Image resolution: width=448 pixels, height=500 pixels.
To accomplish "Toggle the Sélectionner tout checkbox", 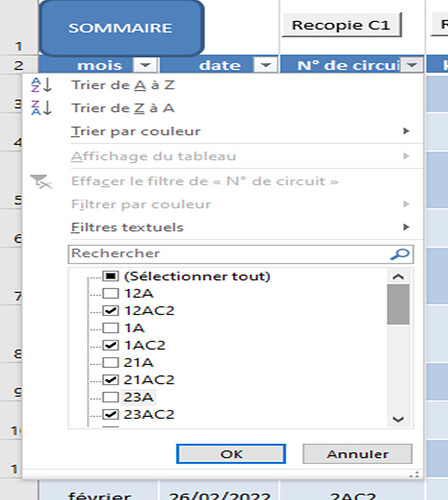I will (110, 276).
